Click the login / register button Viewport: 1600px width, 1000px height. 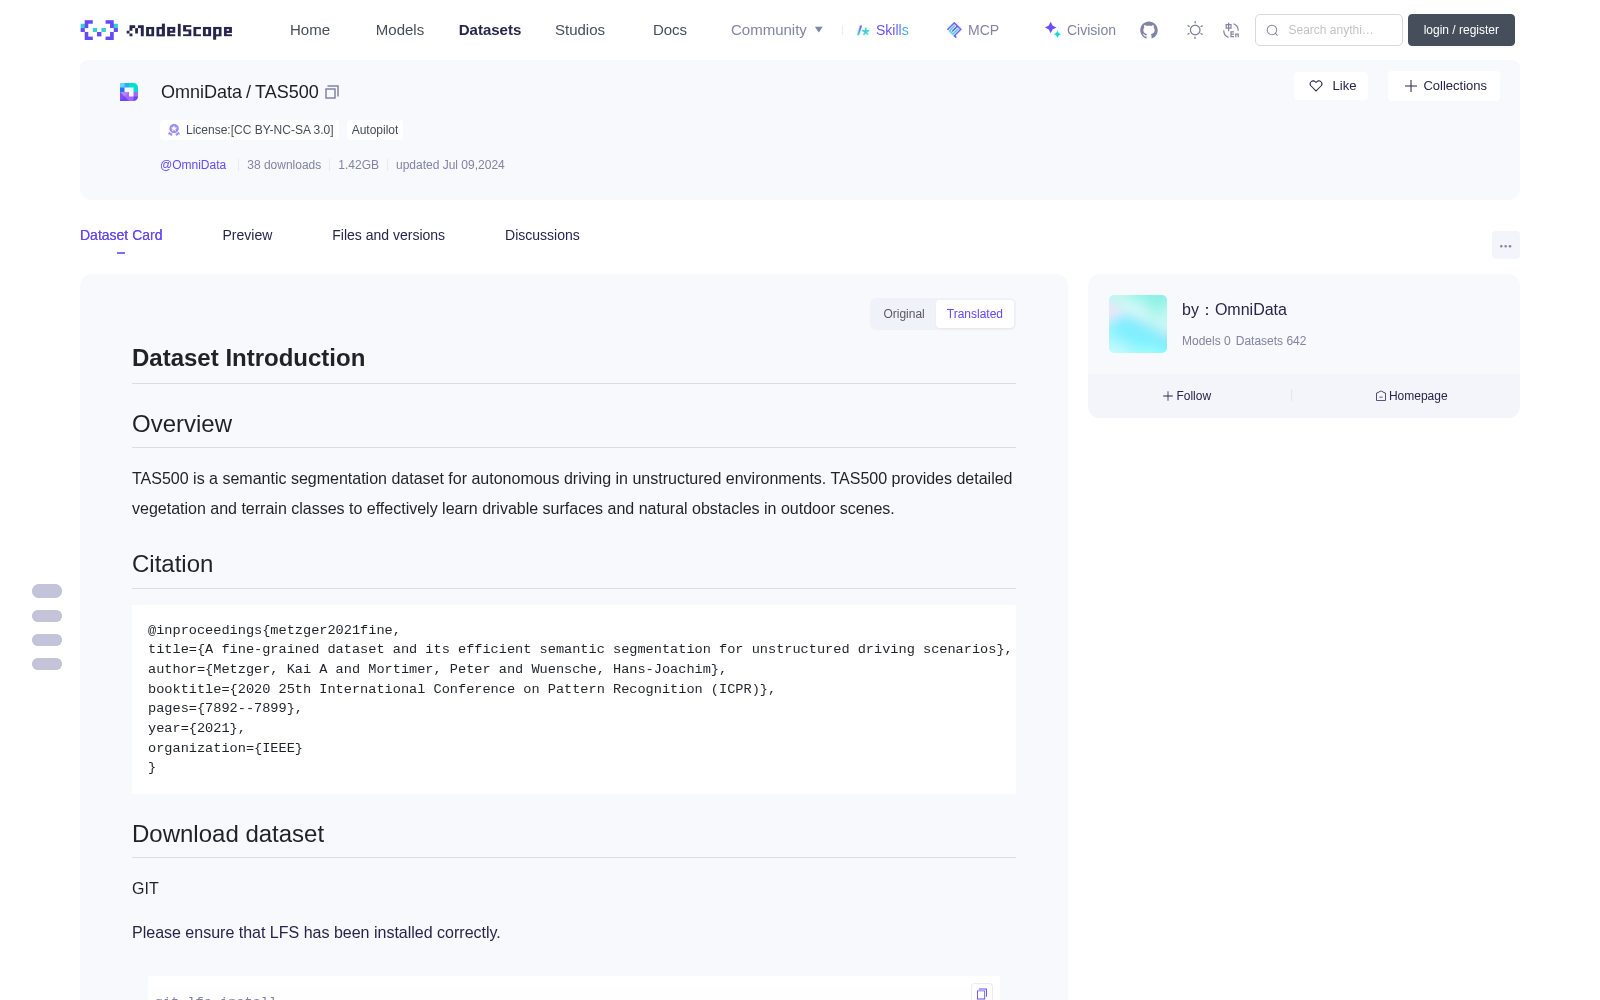1461,30
